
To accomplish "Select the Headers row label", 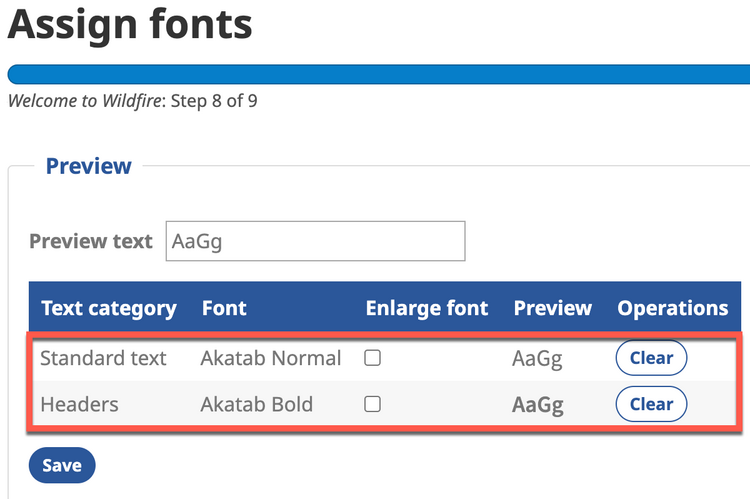I will [x=79, y=404].
